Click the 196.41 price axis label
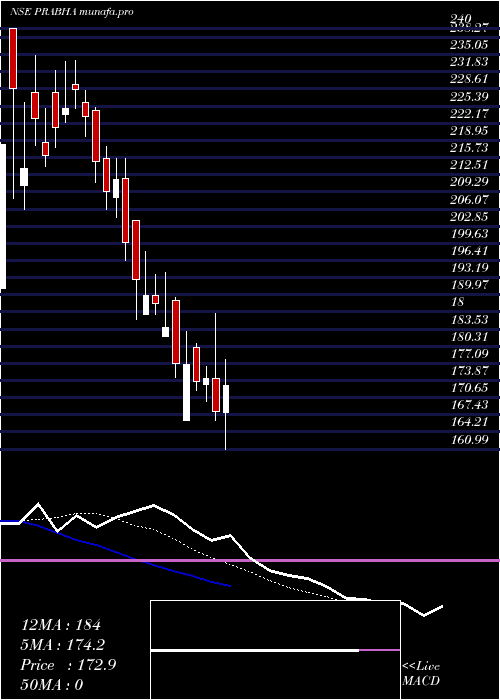 coord(469,251)
